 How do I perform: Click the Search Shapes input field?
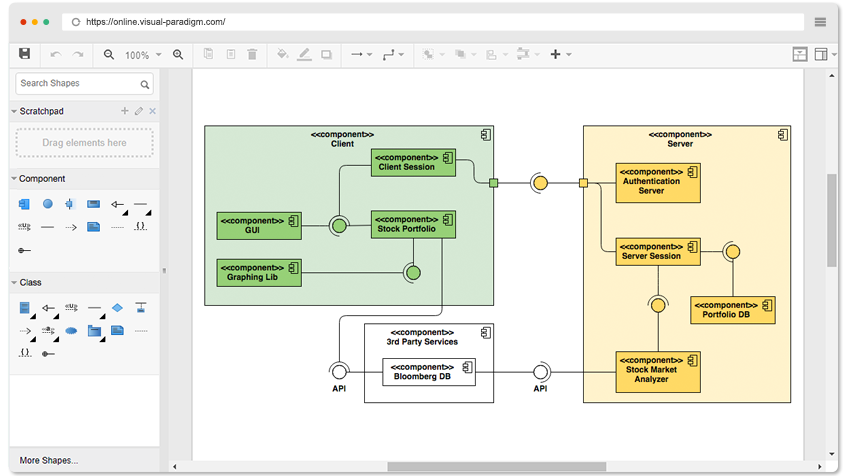click(84, 84)
